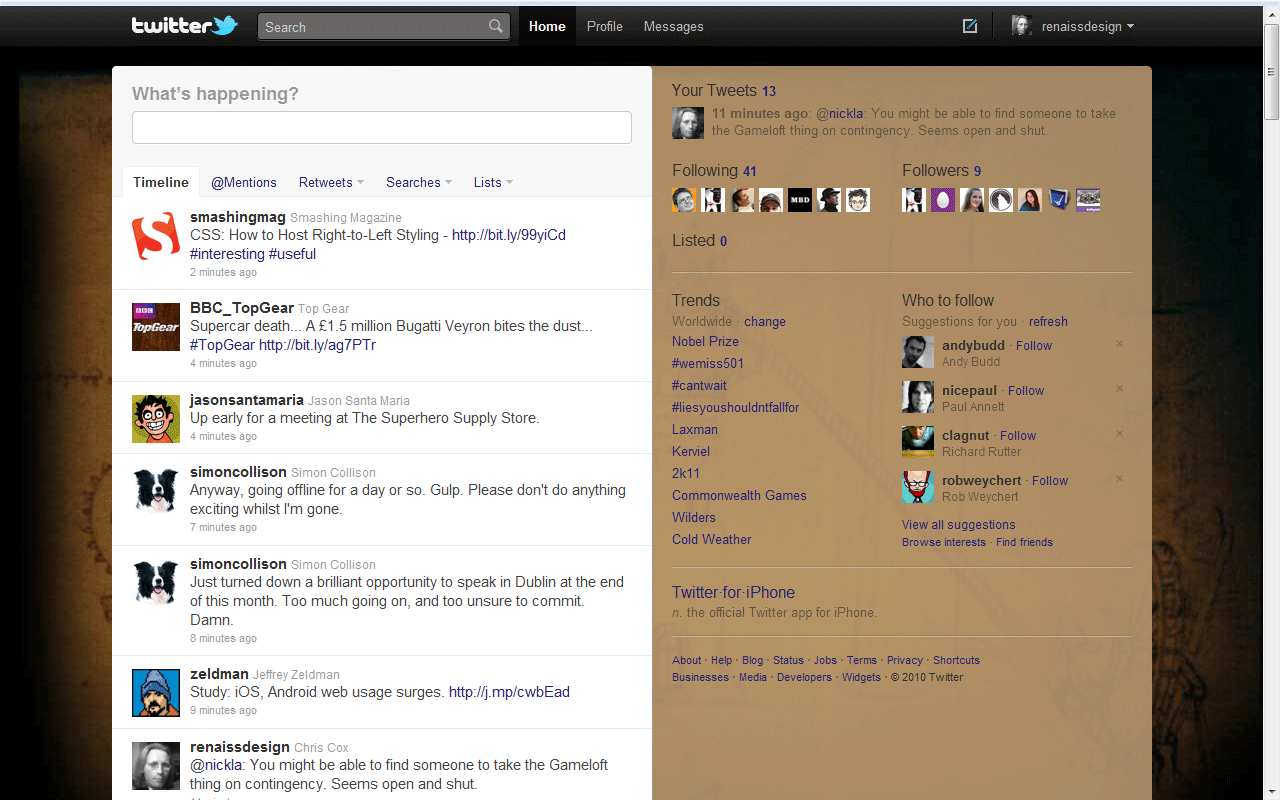Dismiss the andybudd follow suggestion
This screenshot has width=1280, height=800.
coord(1119,344)
